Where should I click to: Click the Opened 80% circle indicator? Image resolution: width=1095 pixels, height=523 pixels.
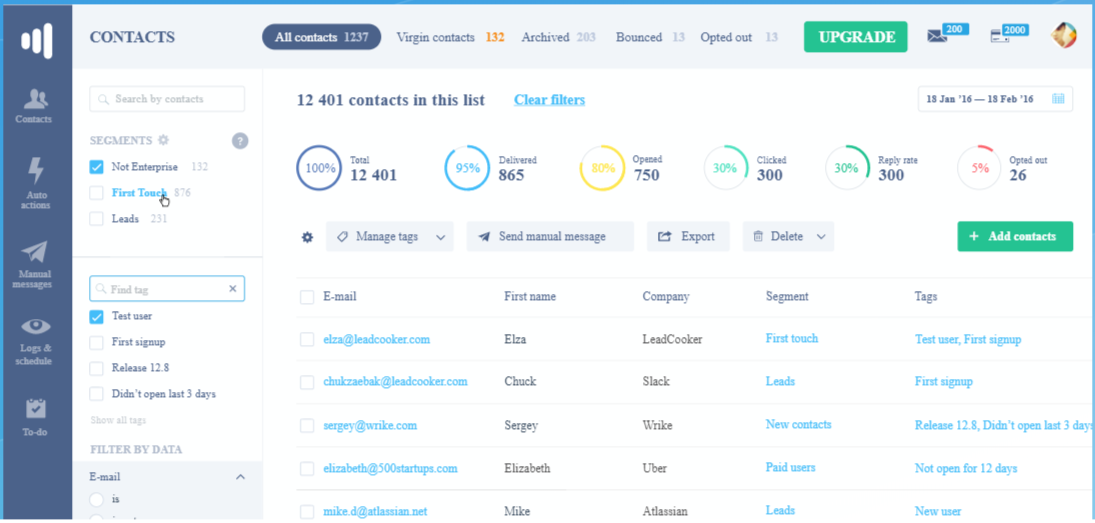603,168
